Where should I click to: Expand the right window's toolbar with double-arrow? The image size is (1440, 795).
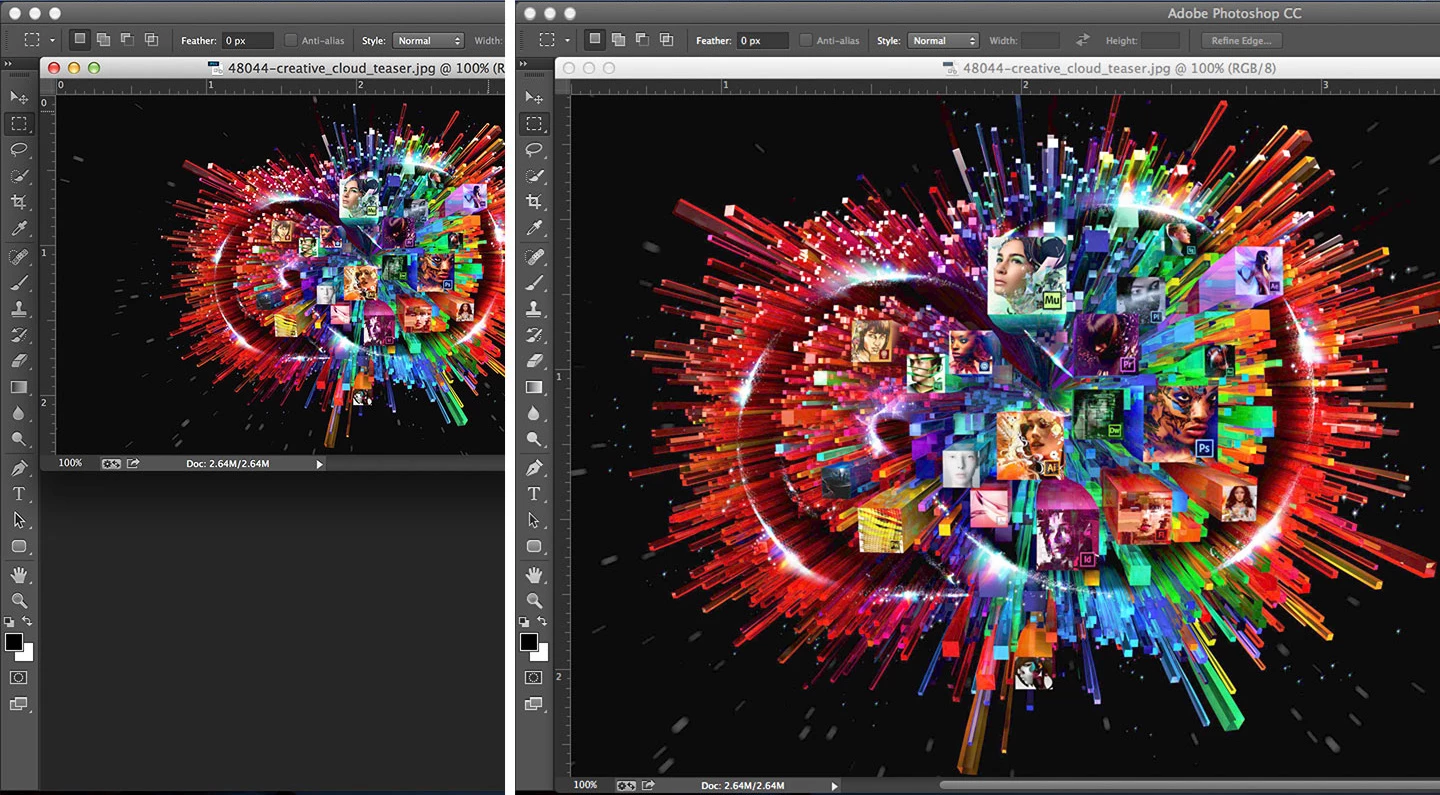524,64
